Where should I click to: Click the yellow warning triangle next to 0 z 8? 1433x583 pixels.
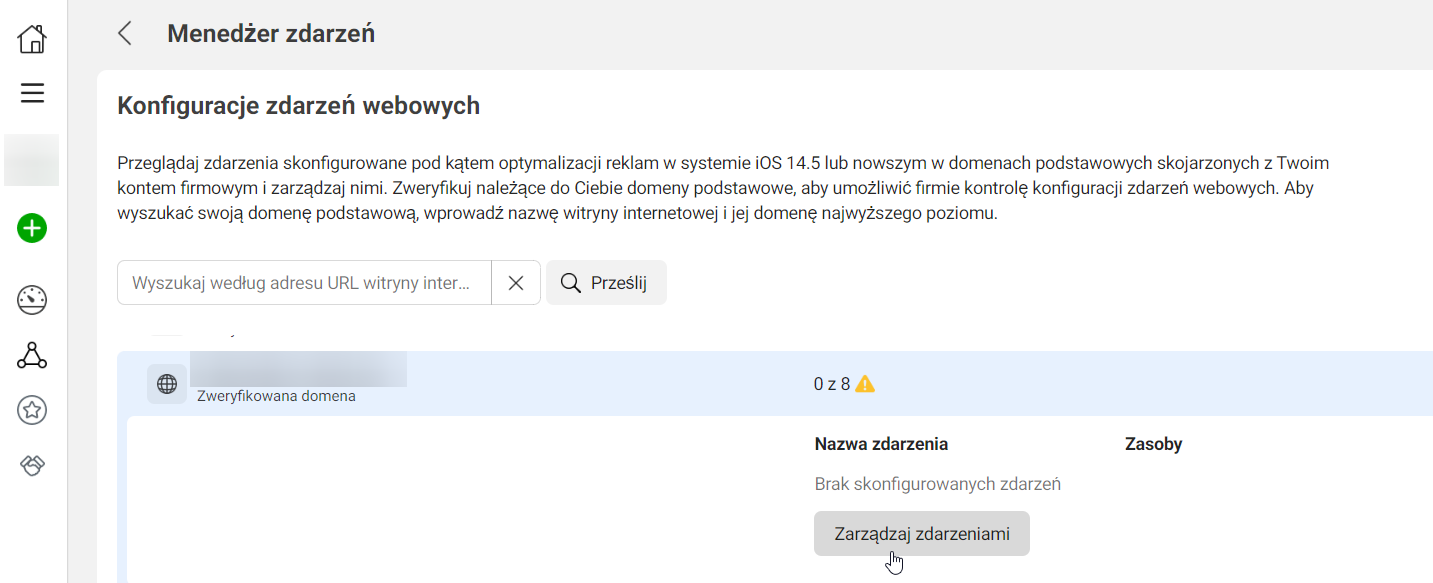pos(866,383)
